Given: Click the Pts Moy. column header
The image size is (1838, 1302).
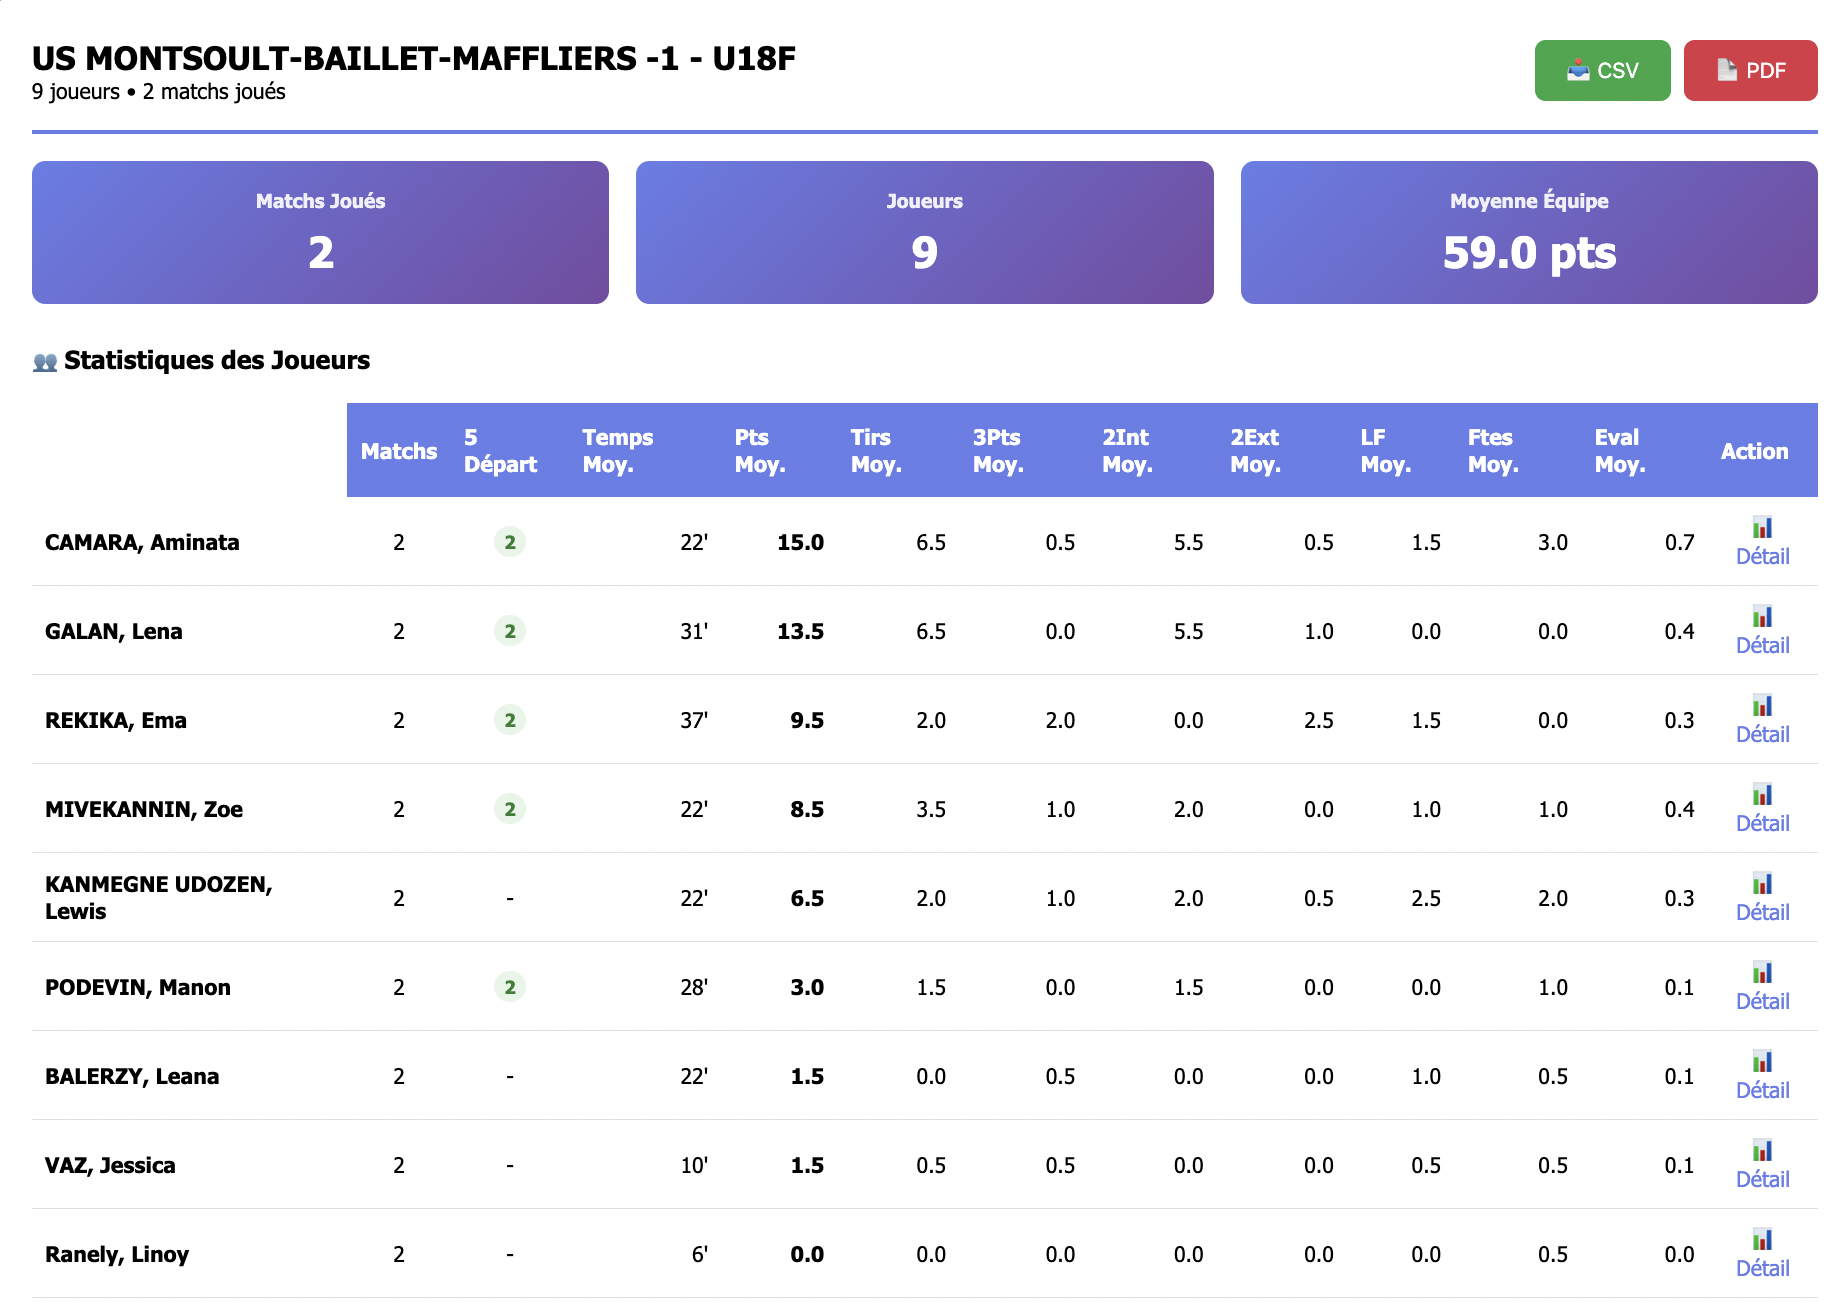Looking at the screenshot, I should tap(760, 451).
